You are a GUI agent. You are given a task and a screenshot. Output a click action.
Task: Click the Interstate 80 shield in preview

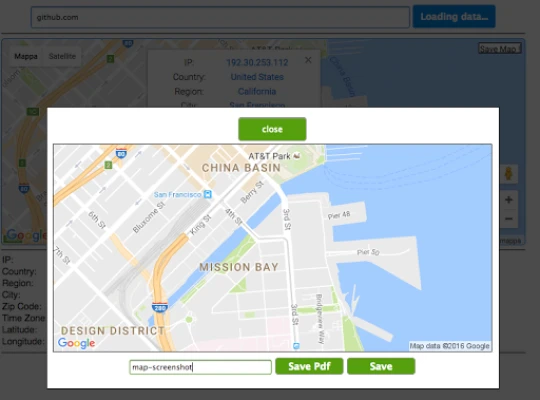pyautogui.click(x=121, y=152)
